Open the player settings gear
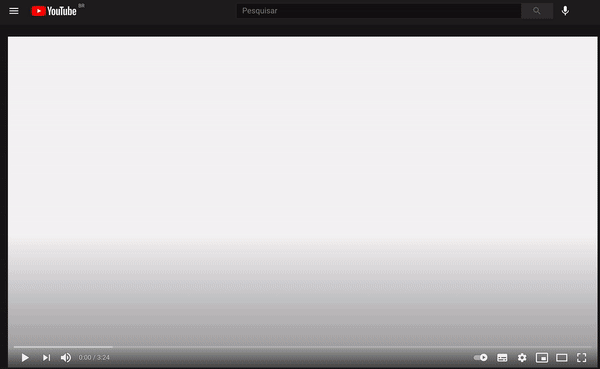This screenshot has height=369, width=600. (522, 358)
